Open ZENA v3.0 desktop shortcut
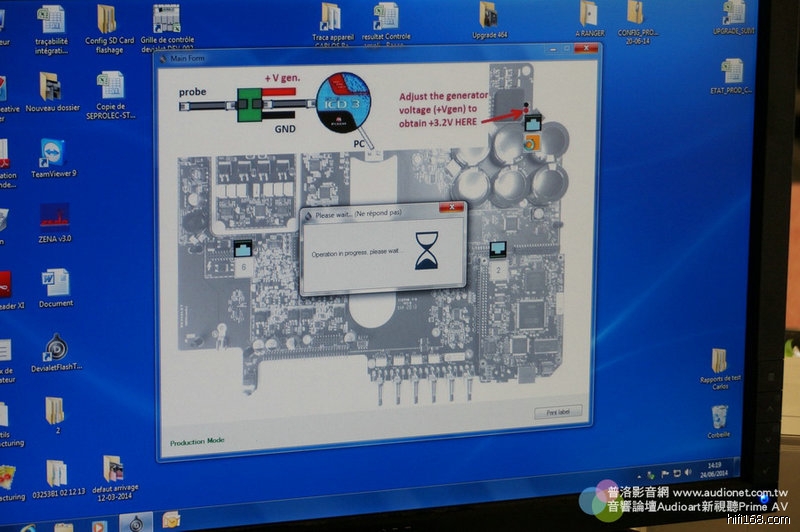 click(x=55, y=217)
